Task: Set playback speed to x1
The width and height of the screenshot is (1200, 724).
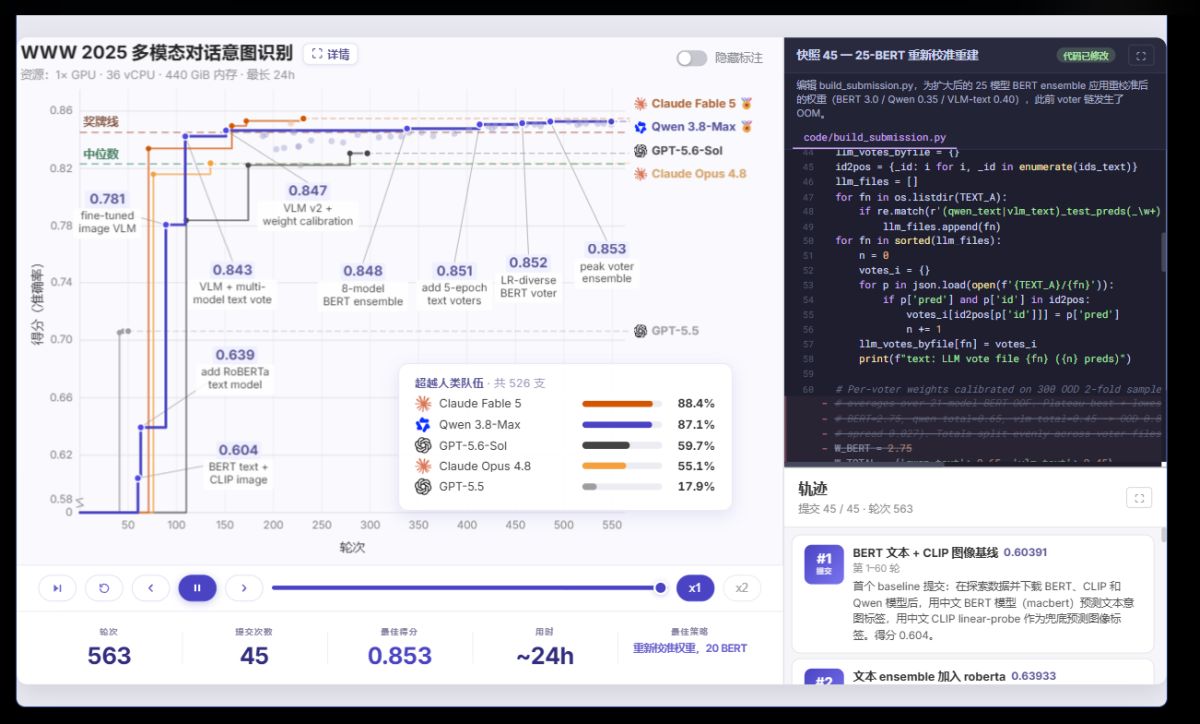Action: coord(695,588)
